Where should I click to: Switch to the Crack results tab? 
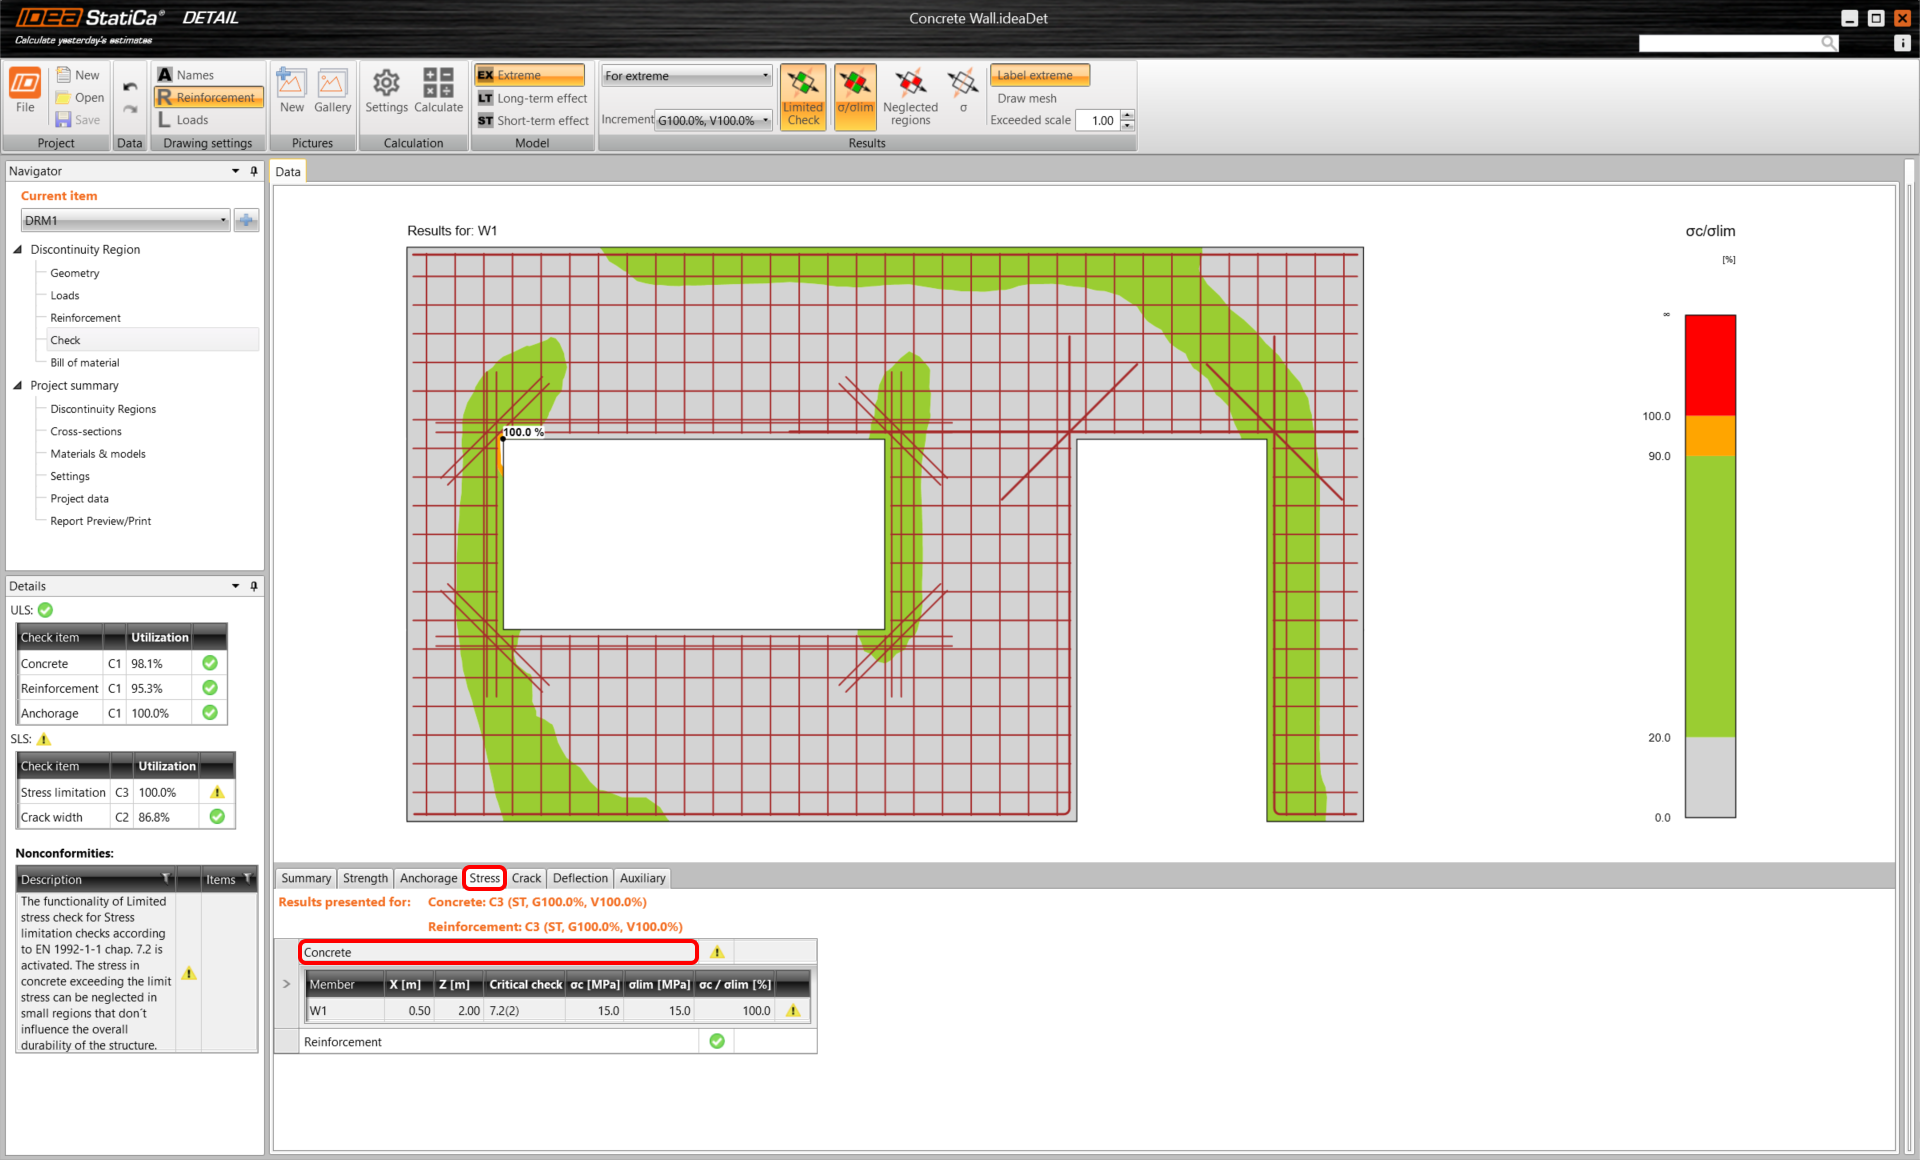[x=526, y=878]
